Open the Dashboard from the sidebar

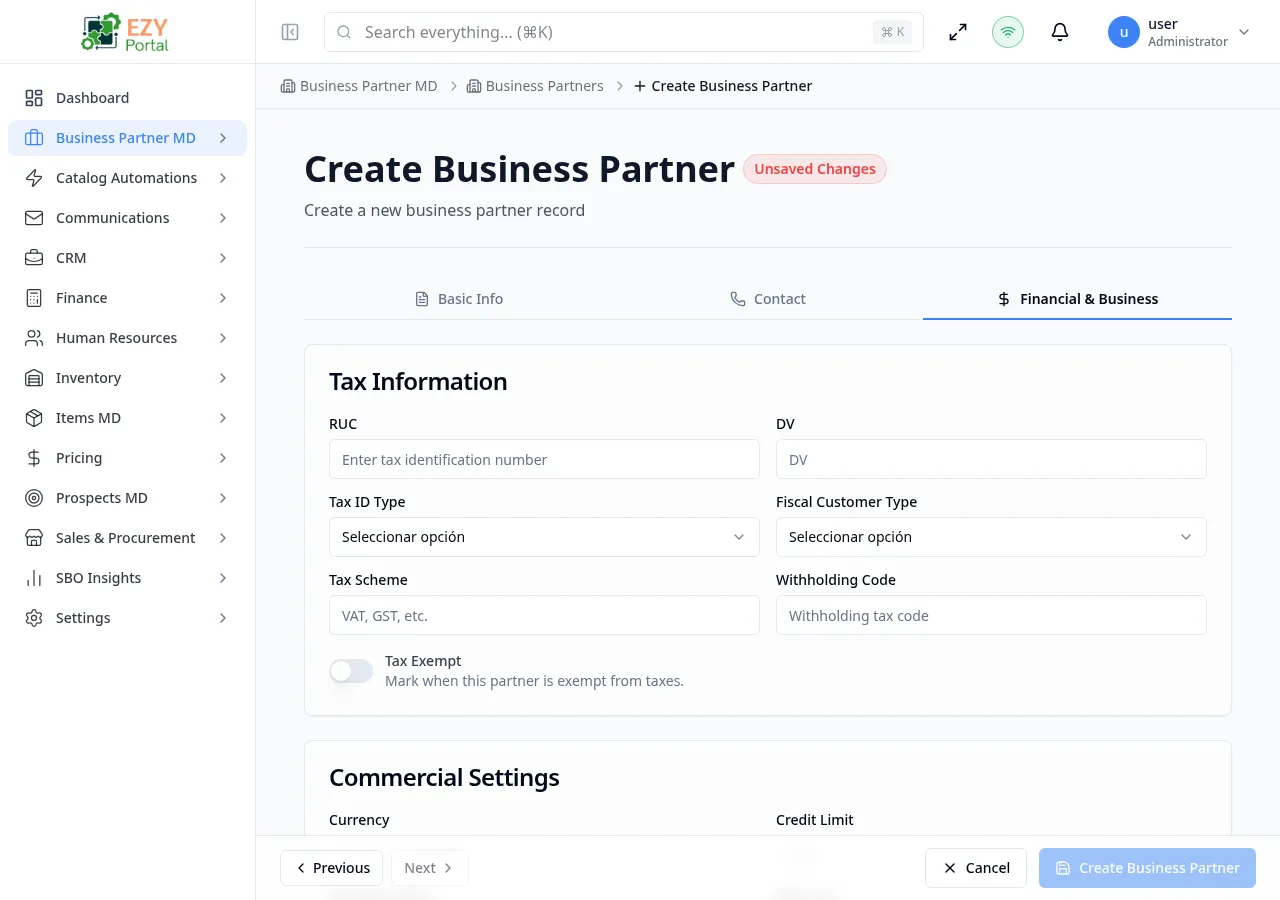pos(92,97)
